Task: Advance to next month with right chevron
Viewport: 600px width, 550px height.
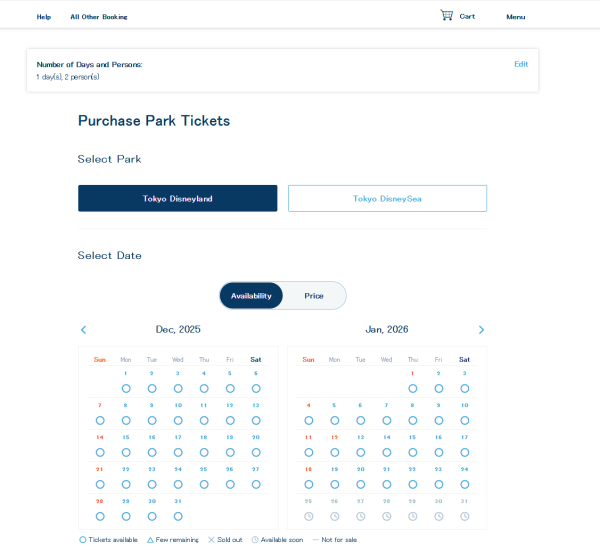Action: [x=481, y=330]
